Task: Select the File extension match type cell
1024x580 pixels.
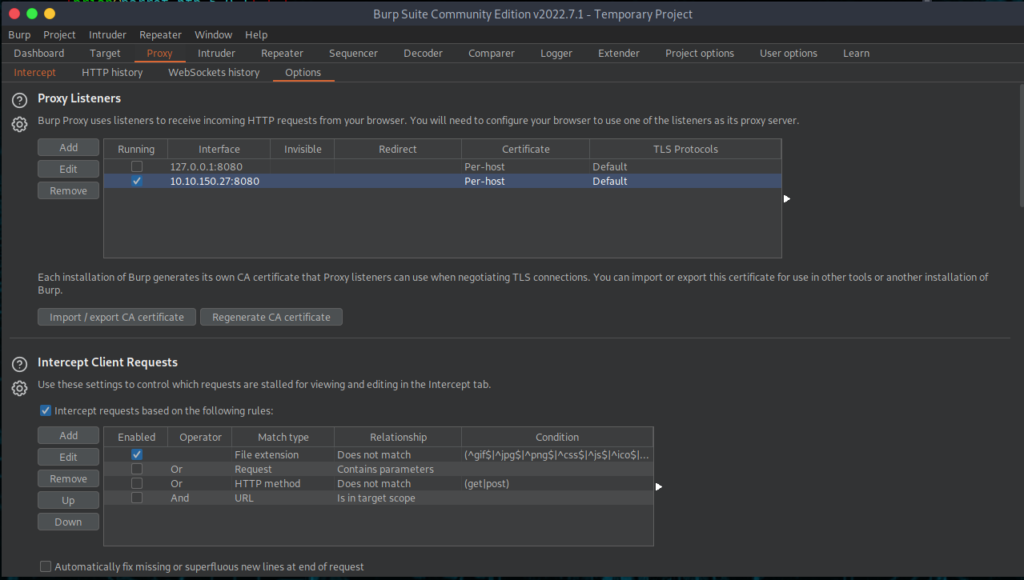Action: 283,455
